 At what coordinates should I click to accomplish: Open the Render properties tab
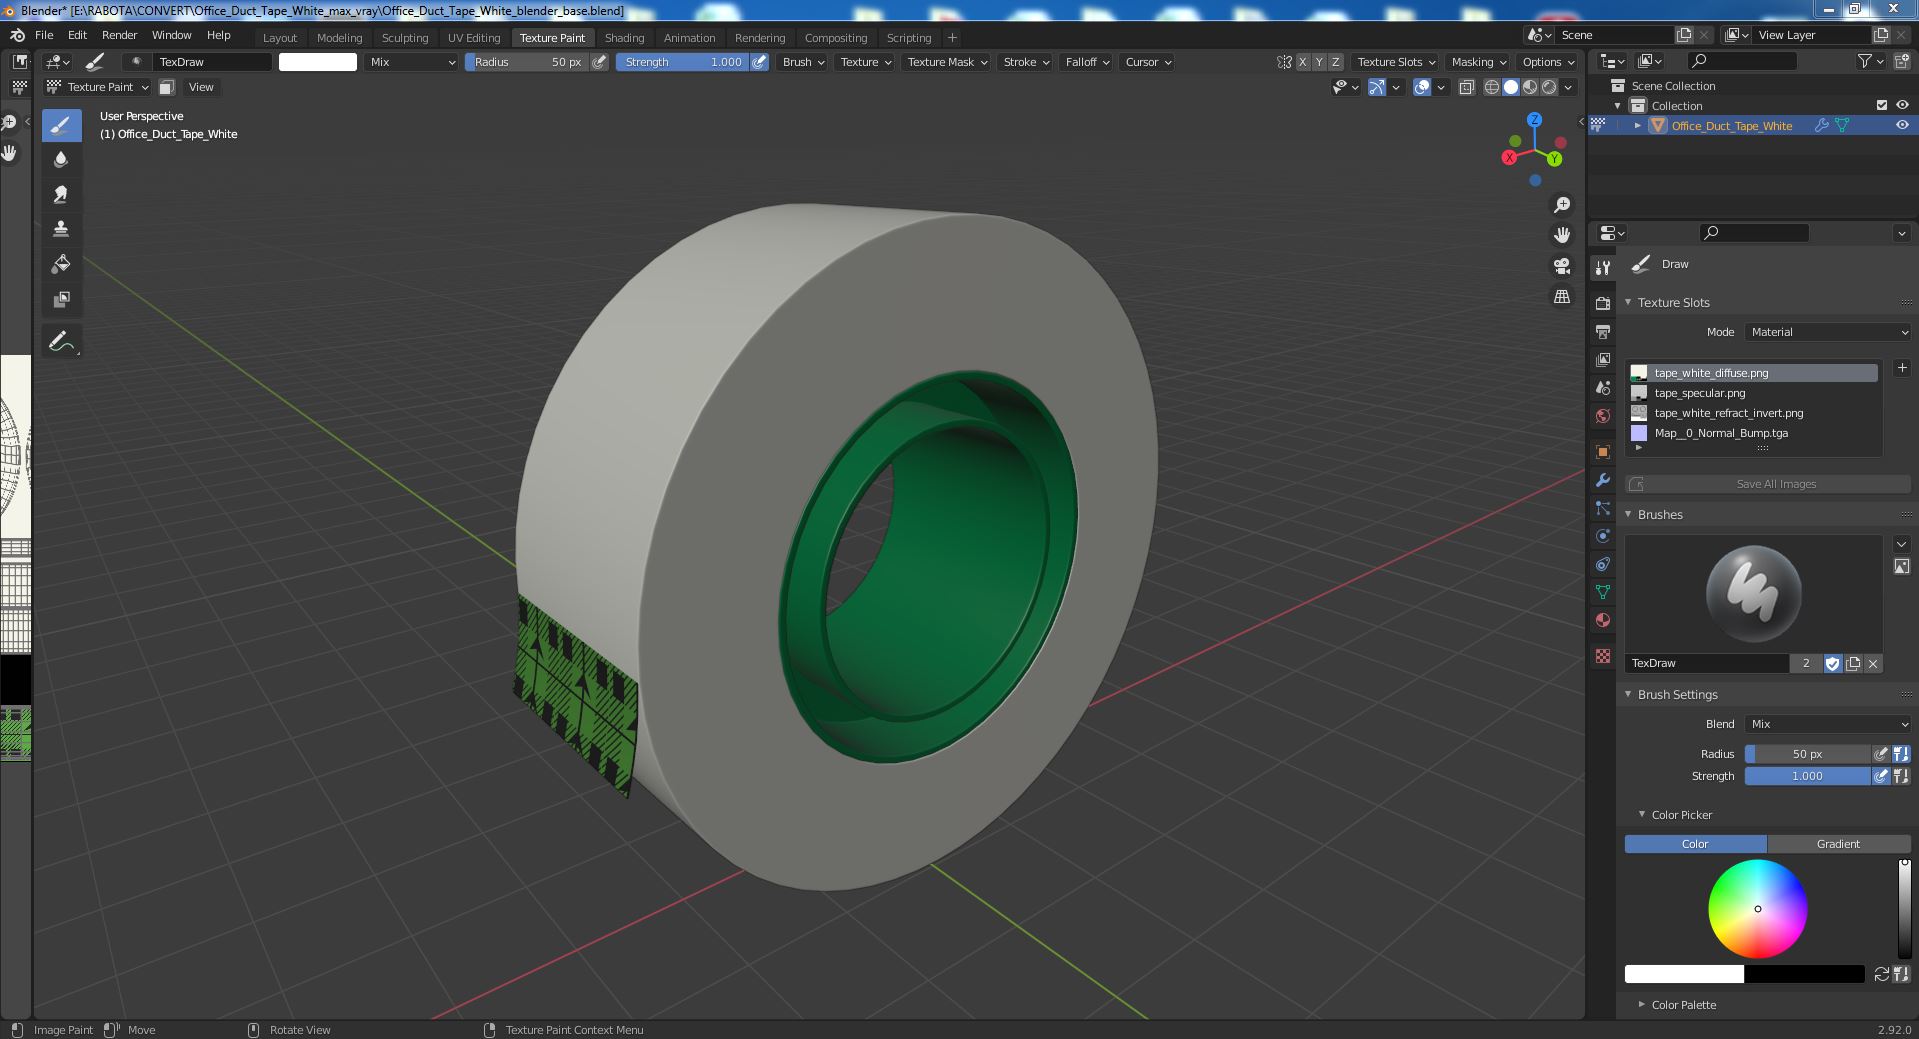(1603, 303)
